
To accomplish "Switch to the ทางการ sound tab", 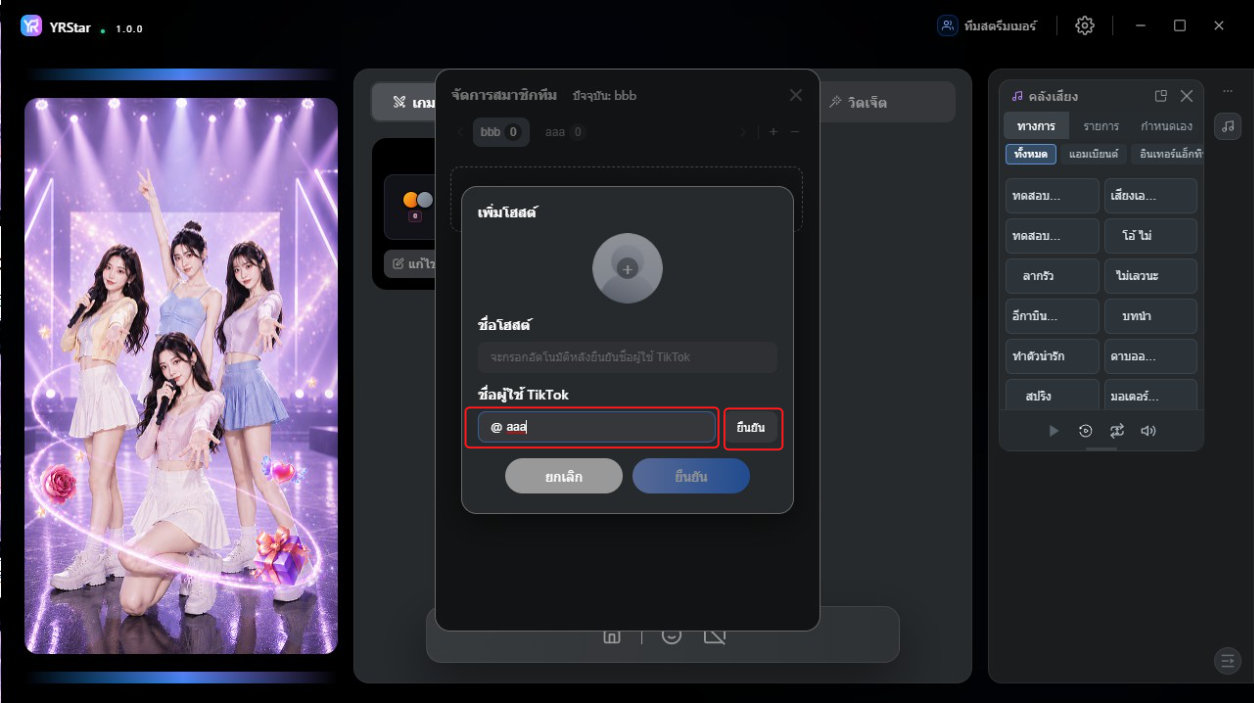I will 1036,126.
